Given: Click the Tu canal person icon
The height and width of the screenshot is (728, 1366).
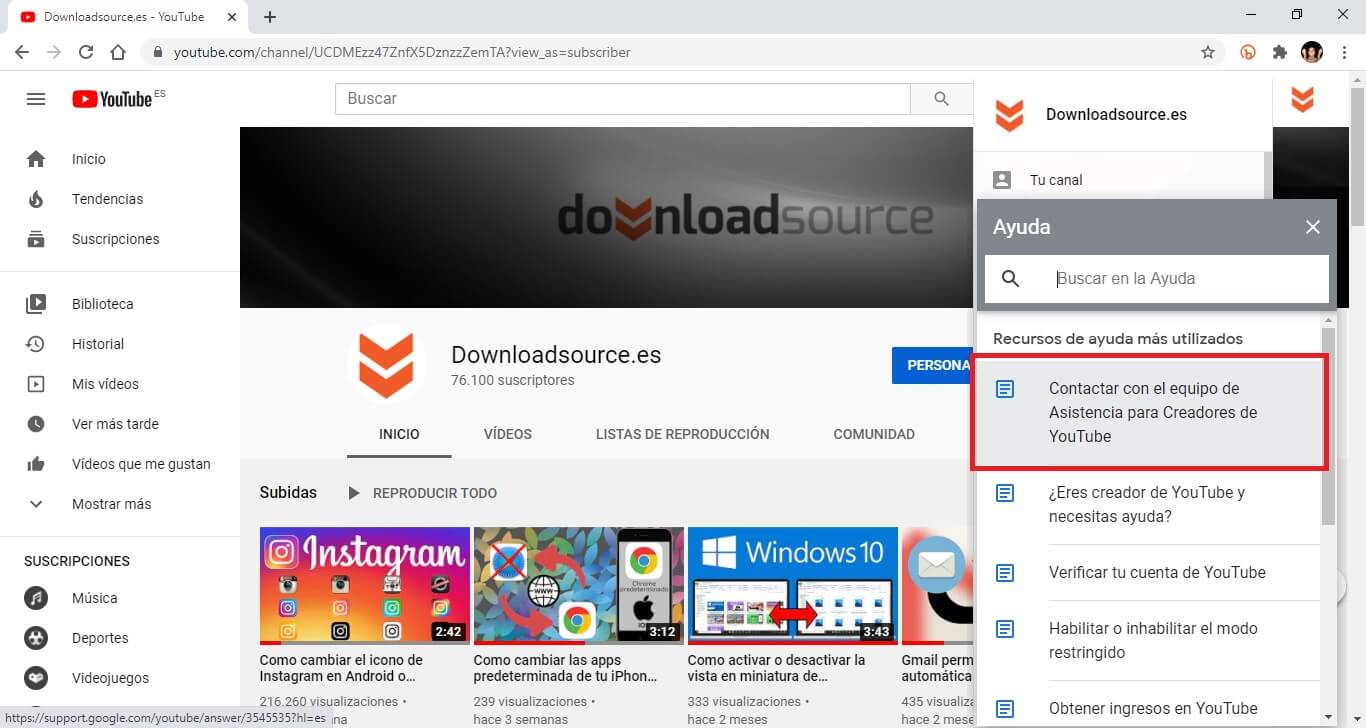Looking at the screenshot, I should 1002,180.
